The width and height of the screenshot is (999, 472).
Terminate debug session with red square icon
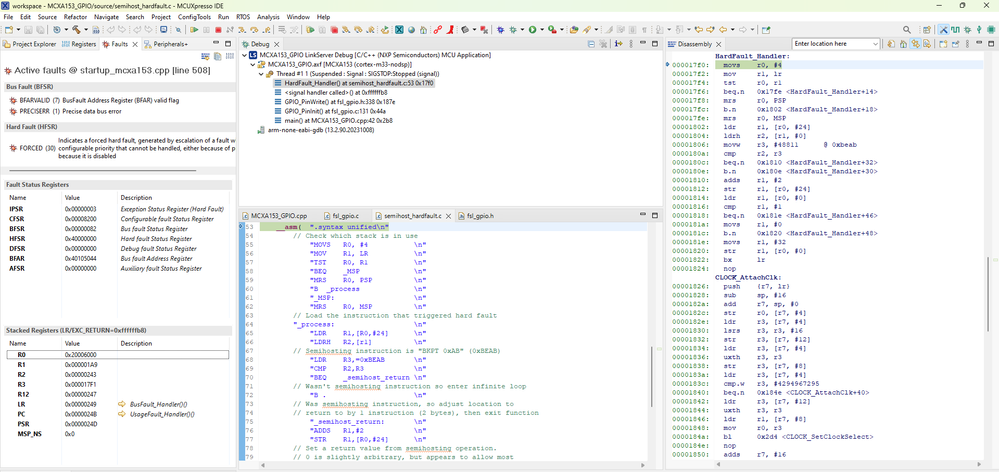(x=218, y=29)
